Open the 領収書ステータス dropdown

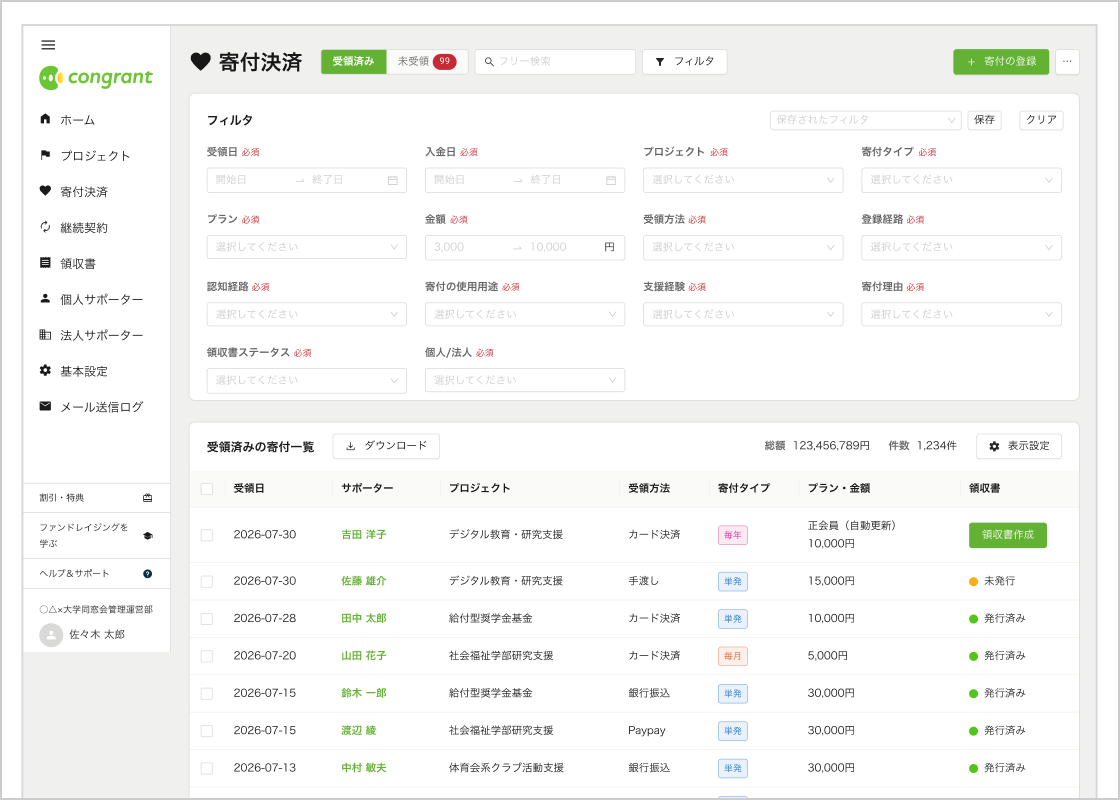point(306,380)
